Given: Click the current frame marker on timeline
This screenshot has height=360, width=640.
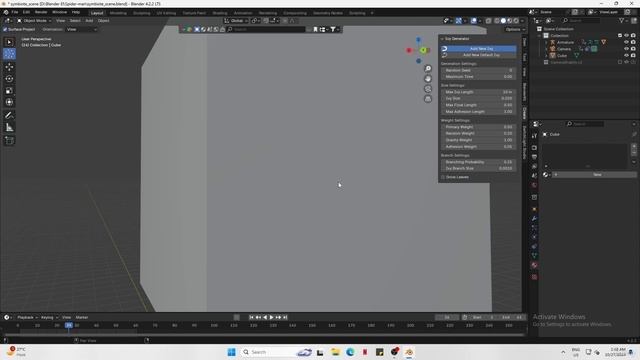Looking at the screenshot, I should [x=69, y=325].
